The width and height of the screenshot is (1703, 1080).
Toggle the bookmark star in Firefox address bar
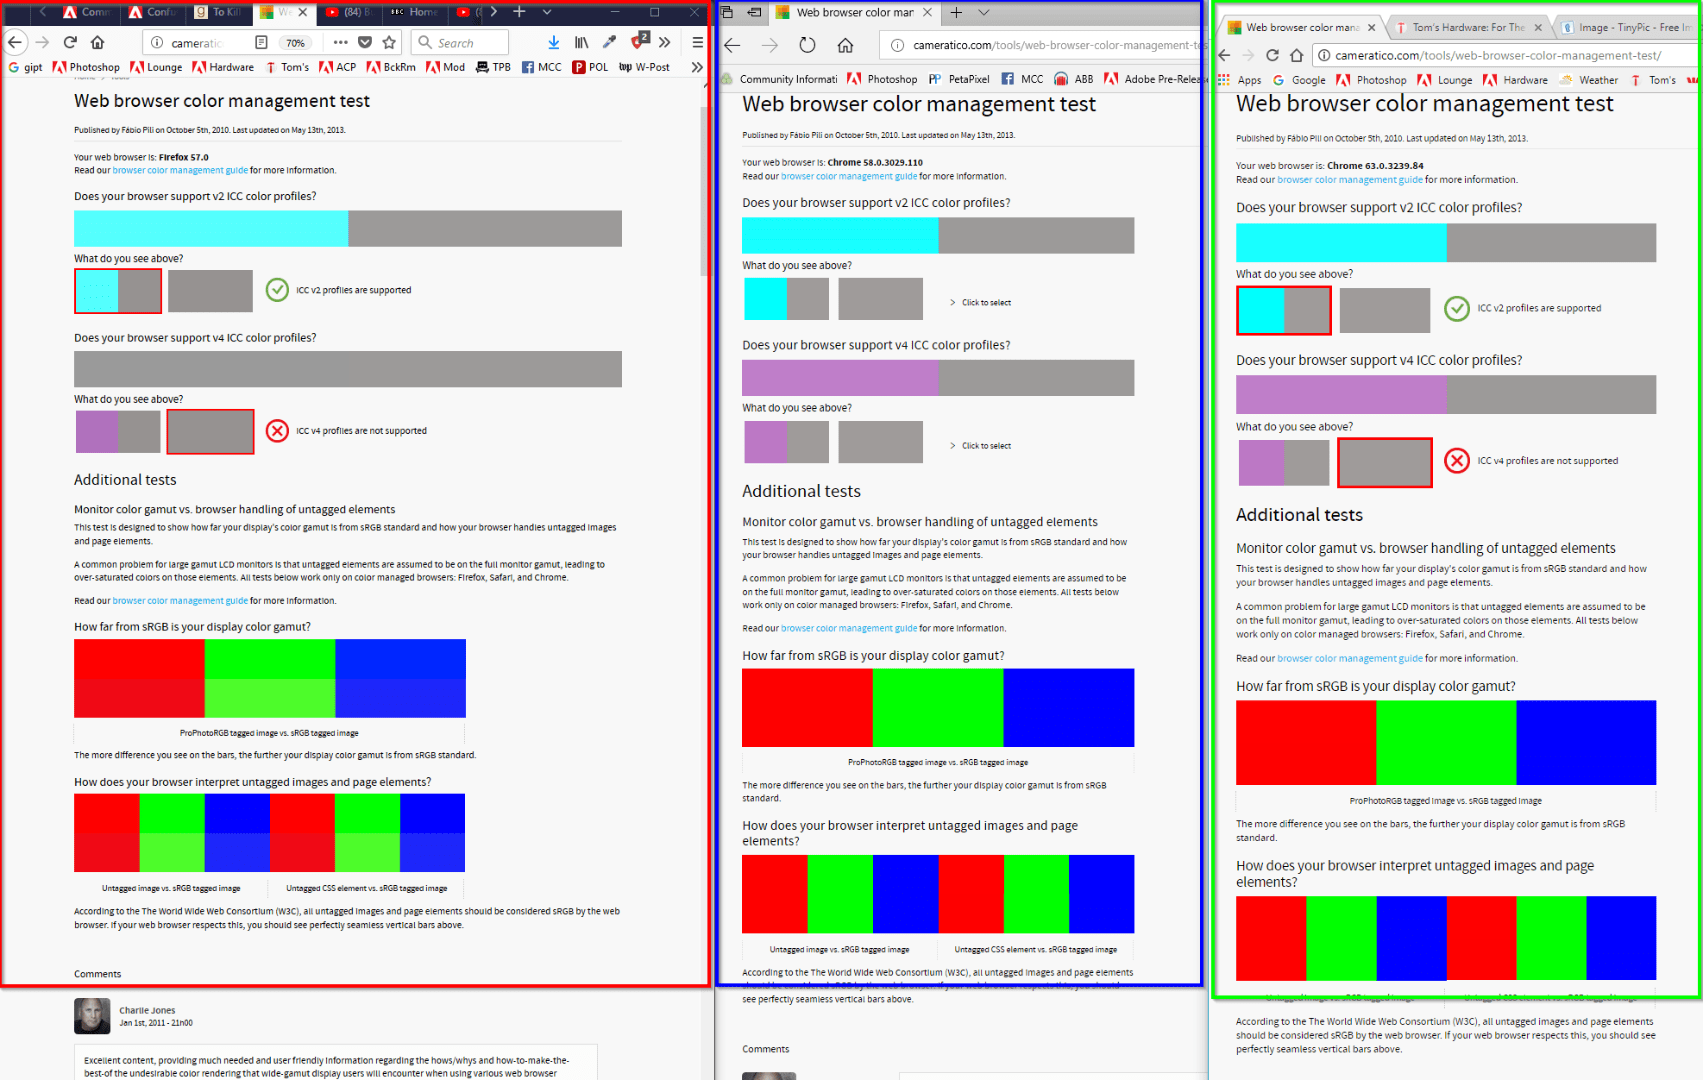click(x=389, y=42)
